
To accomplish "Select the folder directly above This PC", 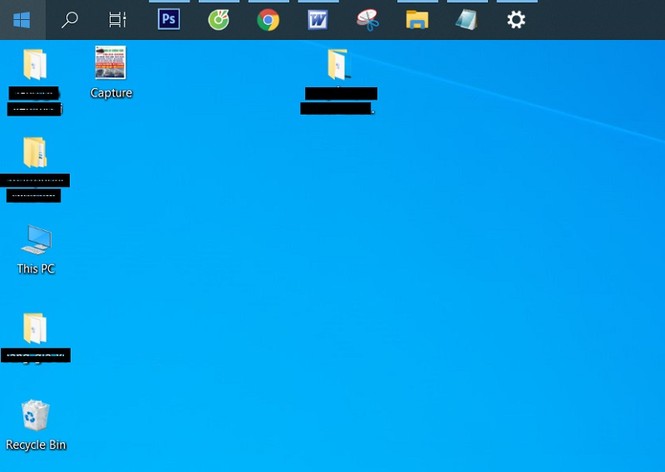I will click(35, 152).
